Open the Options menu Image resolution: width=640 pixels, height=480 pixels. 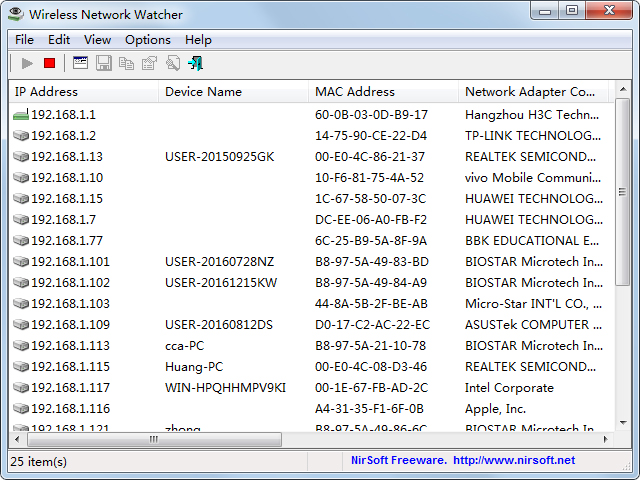[148, 40]
